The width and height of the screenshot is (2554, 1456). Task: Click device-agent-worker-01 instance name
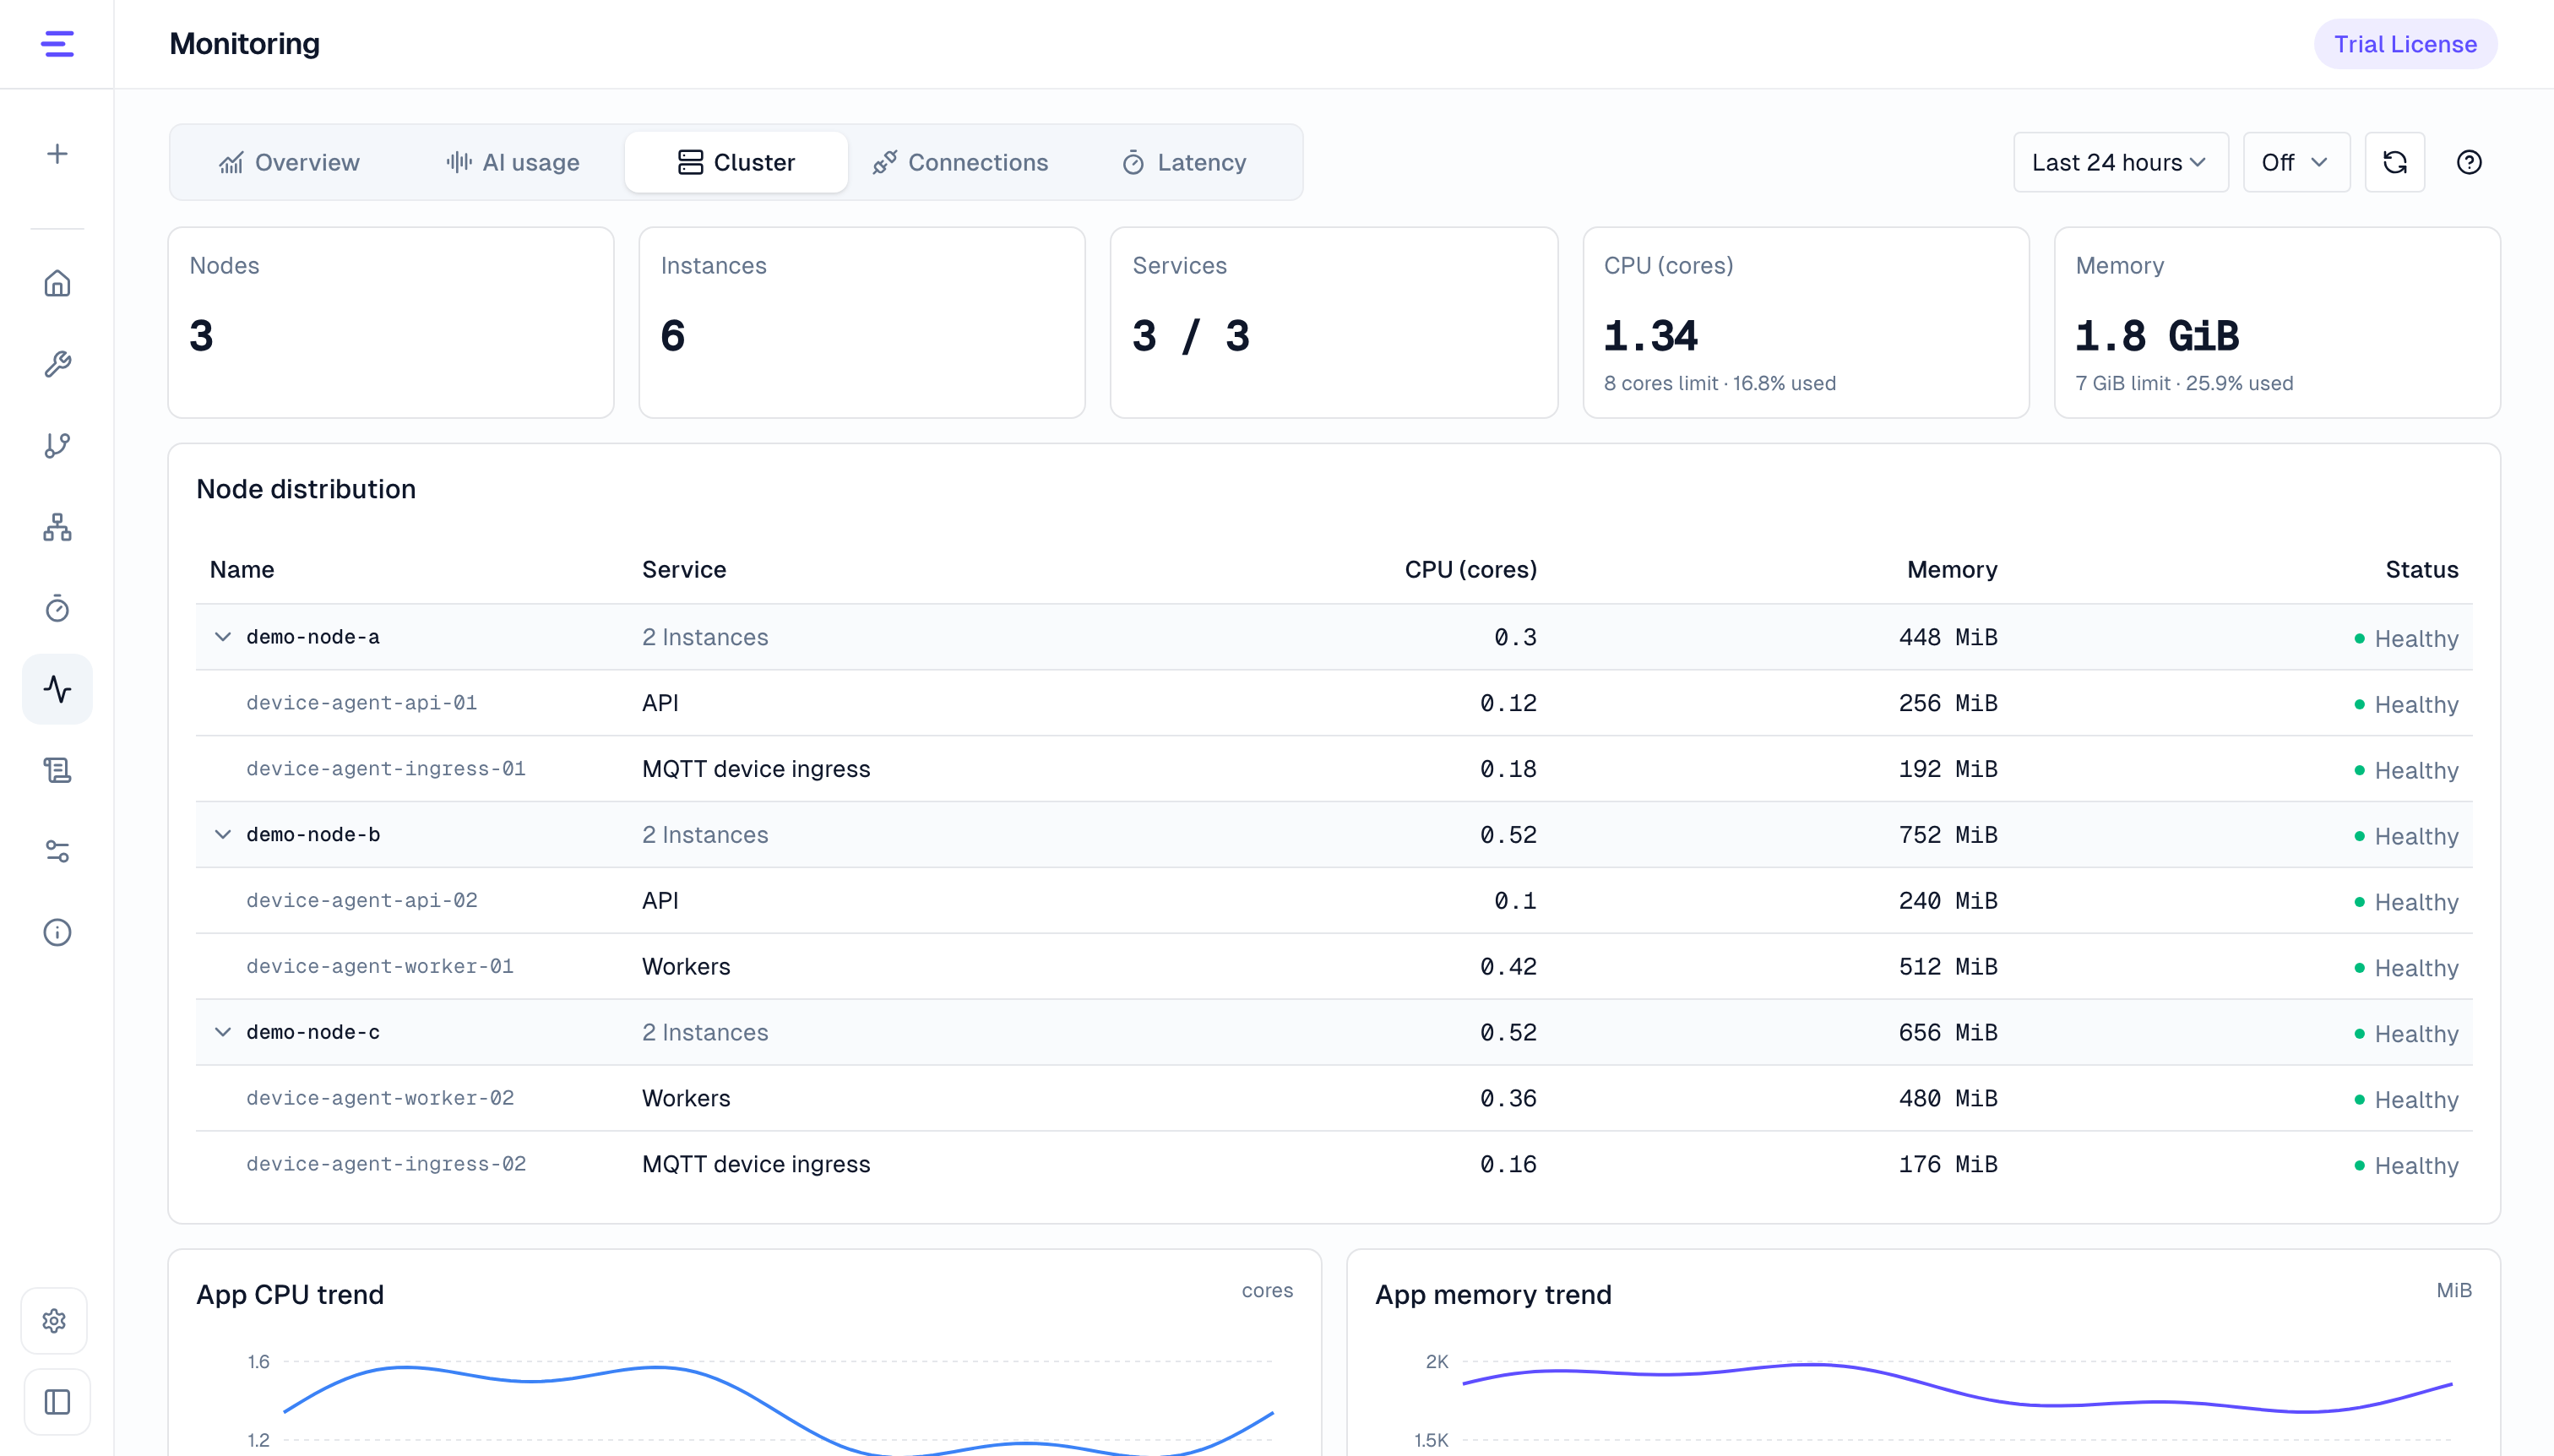(380, 966)
